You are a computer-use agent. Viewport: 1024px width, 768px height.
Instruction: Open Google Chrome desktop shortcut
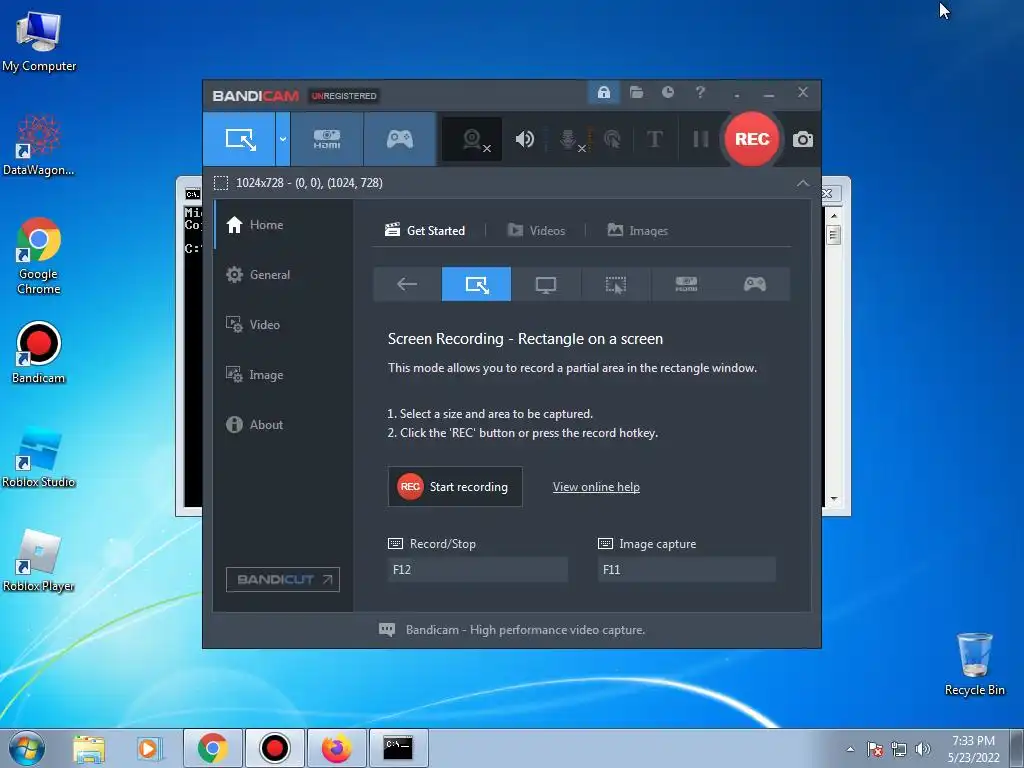tap(39, 256)
